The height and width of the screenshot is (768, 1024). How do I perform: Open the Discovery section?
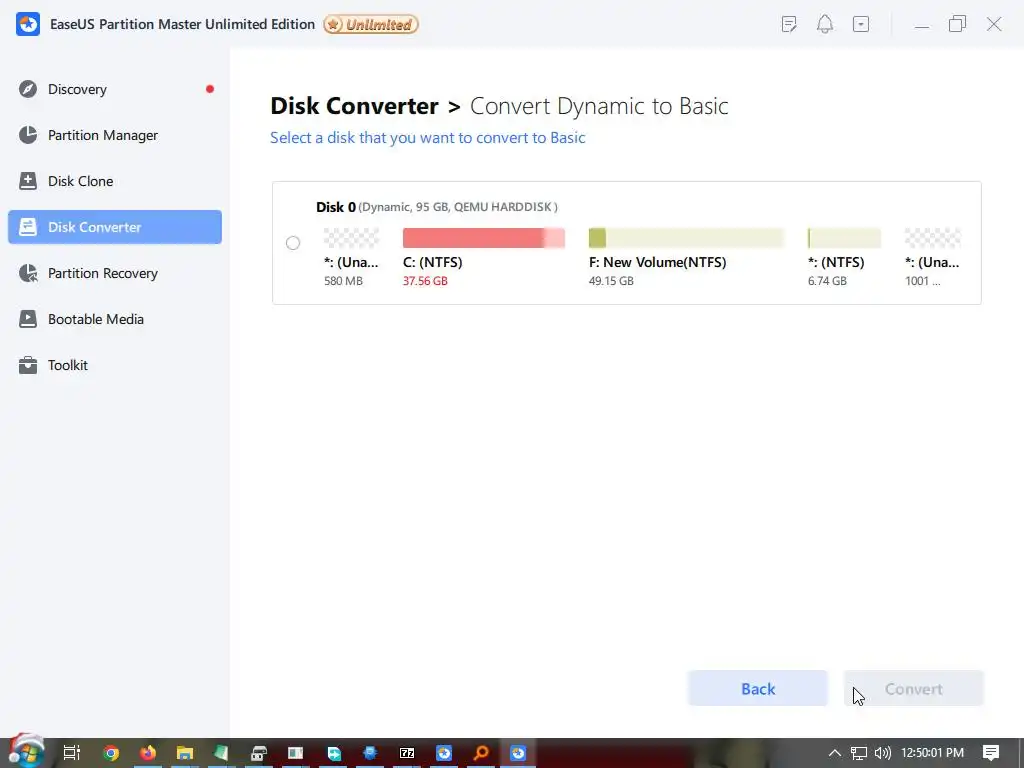pos(114,89)
